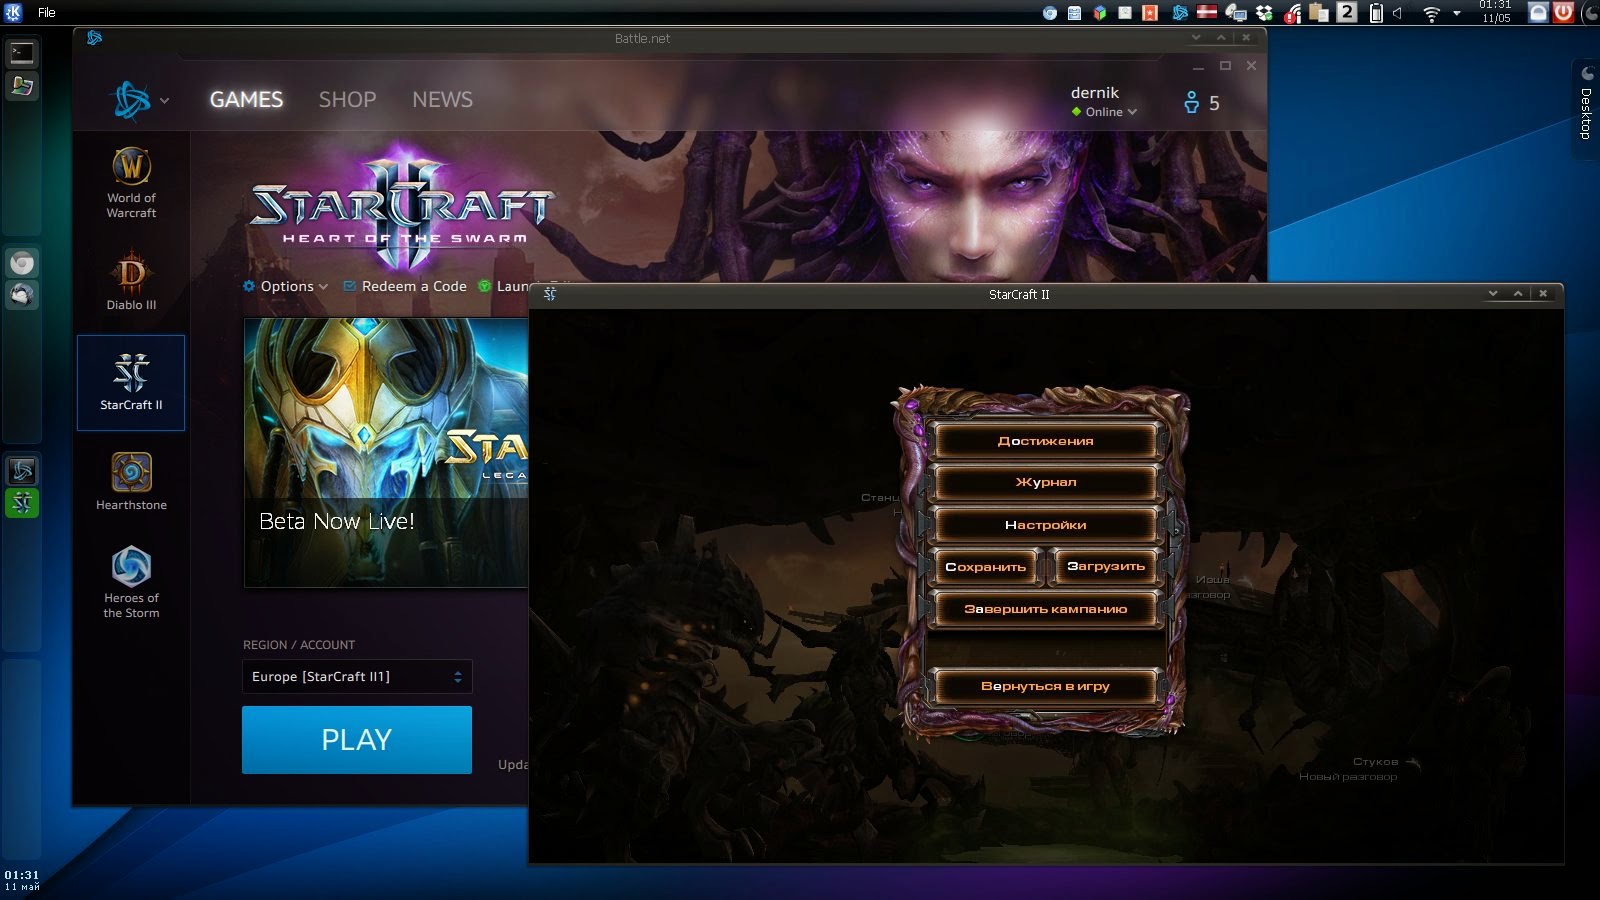1600x900 pixels.
Task: Open Достижения in the StarCraft II menu
Action: (x=1045, y=441)
